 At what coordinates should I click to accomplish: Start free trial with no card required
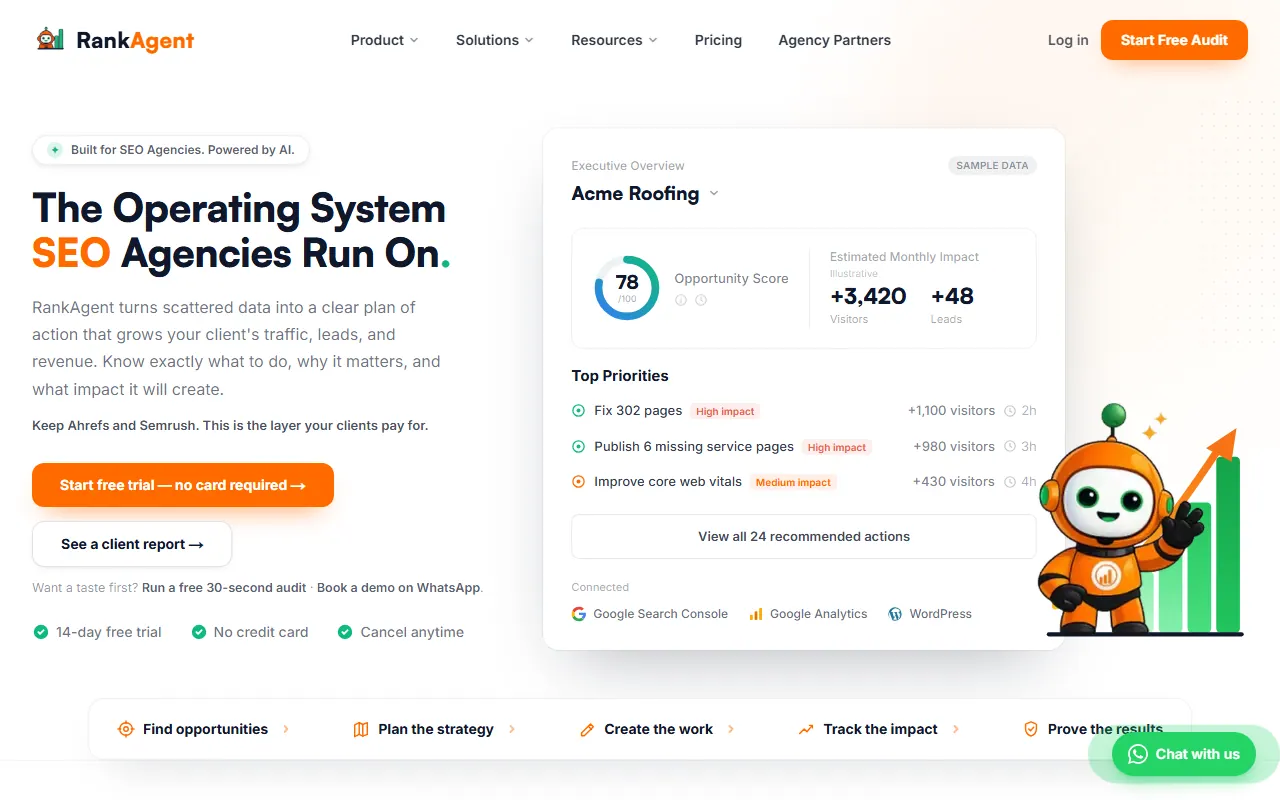click(x=183, y=485)
